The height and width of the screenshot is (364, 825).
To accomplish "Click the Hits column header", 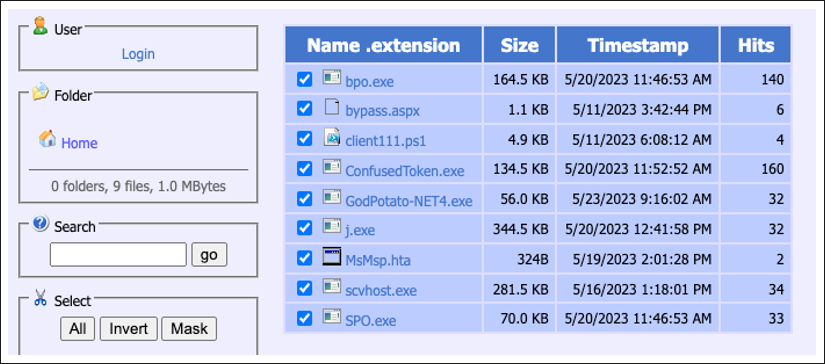I will coord(756,45).
